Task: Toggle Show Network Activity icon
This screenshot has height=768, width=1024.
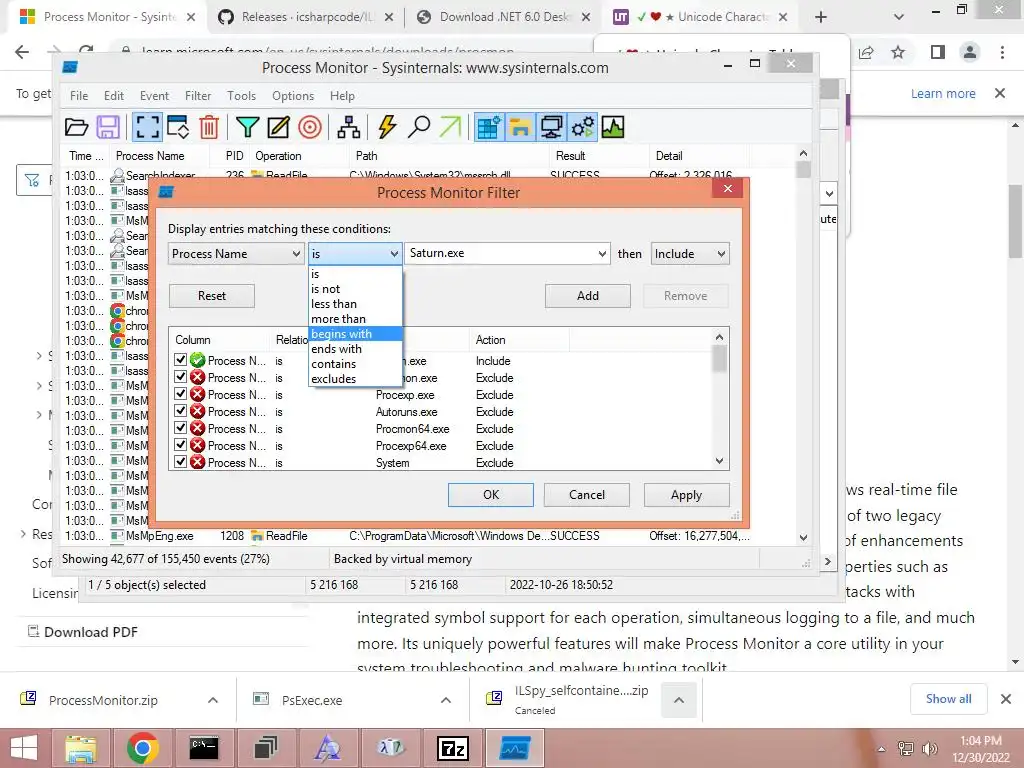Action: 551,127
